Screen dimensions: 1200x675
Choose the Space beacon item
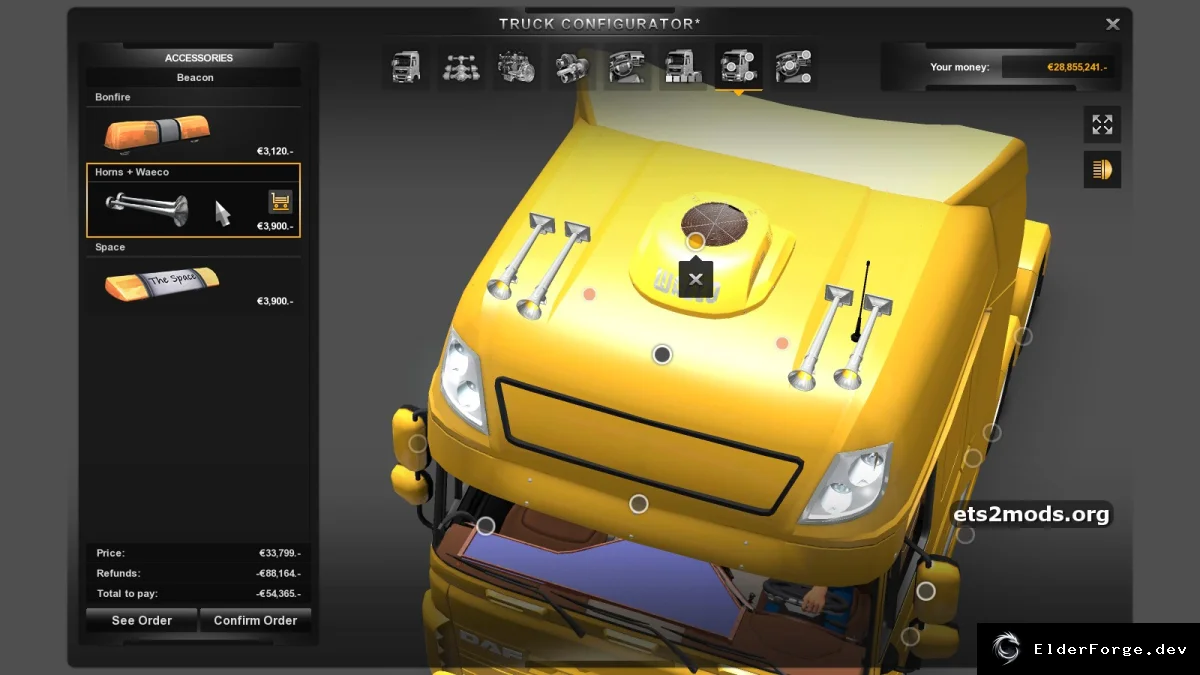(x=193, y=275)
